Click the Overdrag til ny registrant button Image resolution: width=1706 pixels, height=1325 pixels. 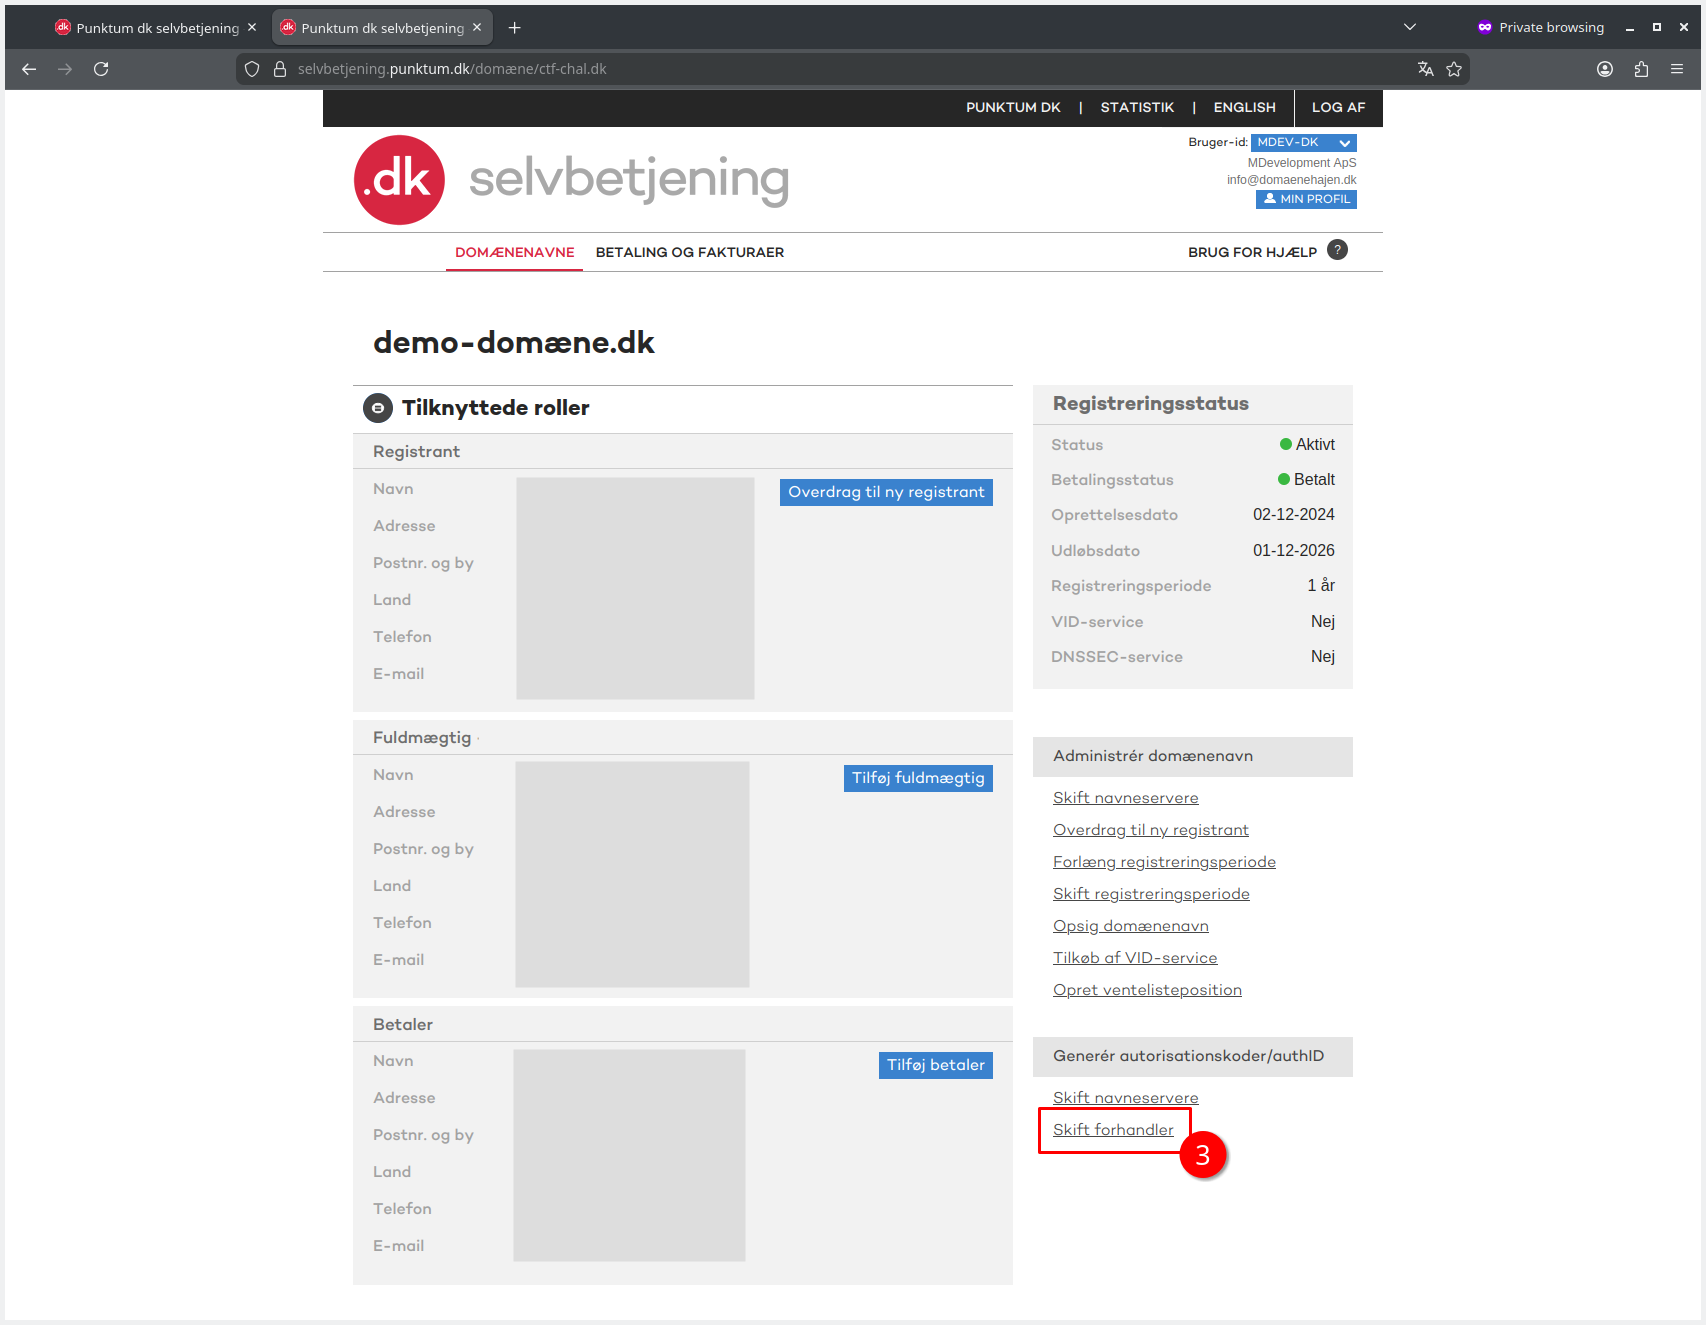[x=885, y=492]
